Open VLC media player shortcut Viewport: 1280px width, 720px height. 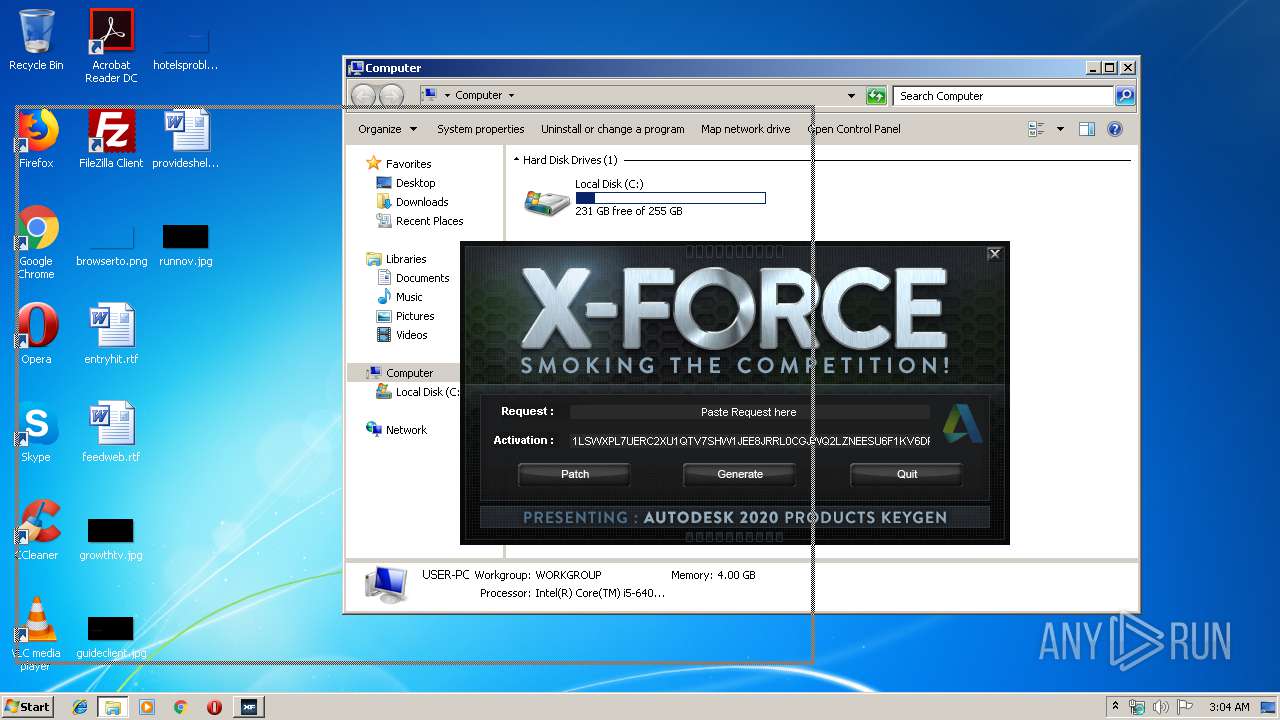37,634
